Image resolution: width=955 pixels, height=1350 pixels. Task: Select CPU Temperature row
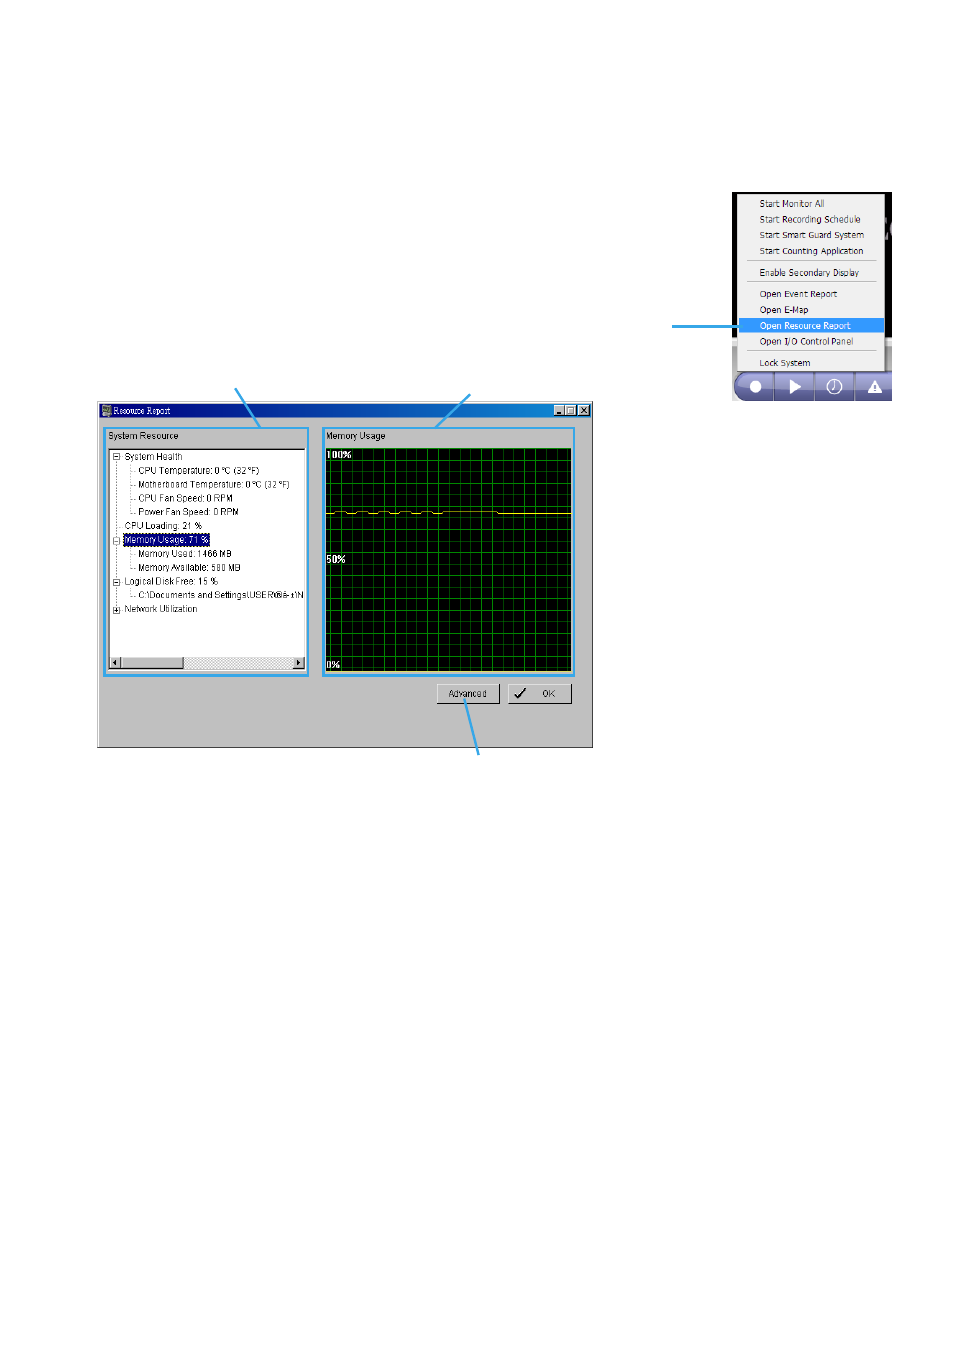[198, 471]
